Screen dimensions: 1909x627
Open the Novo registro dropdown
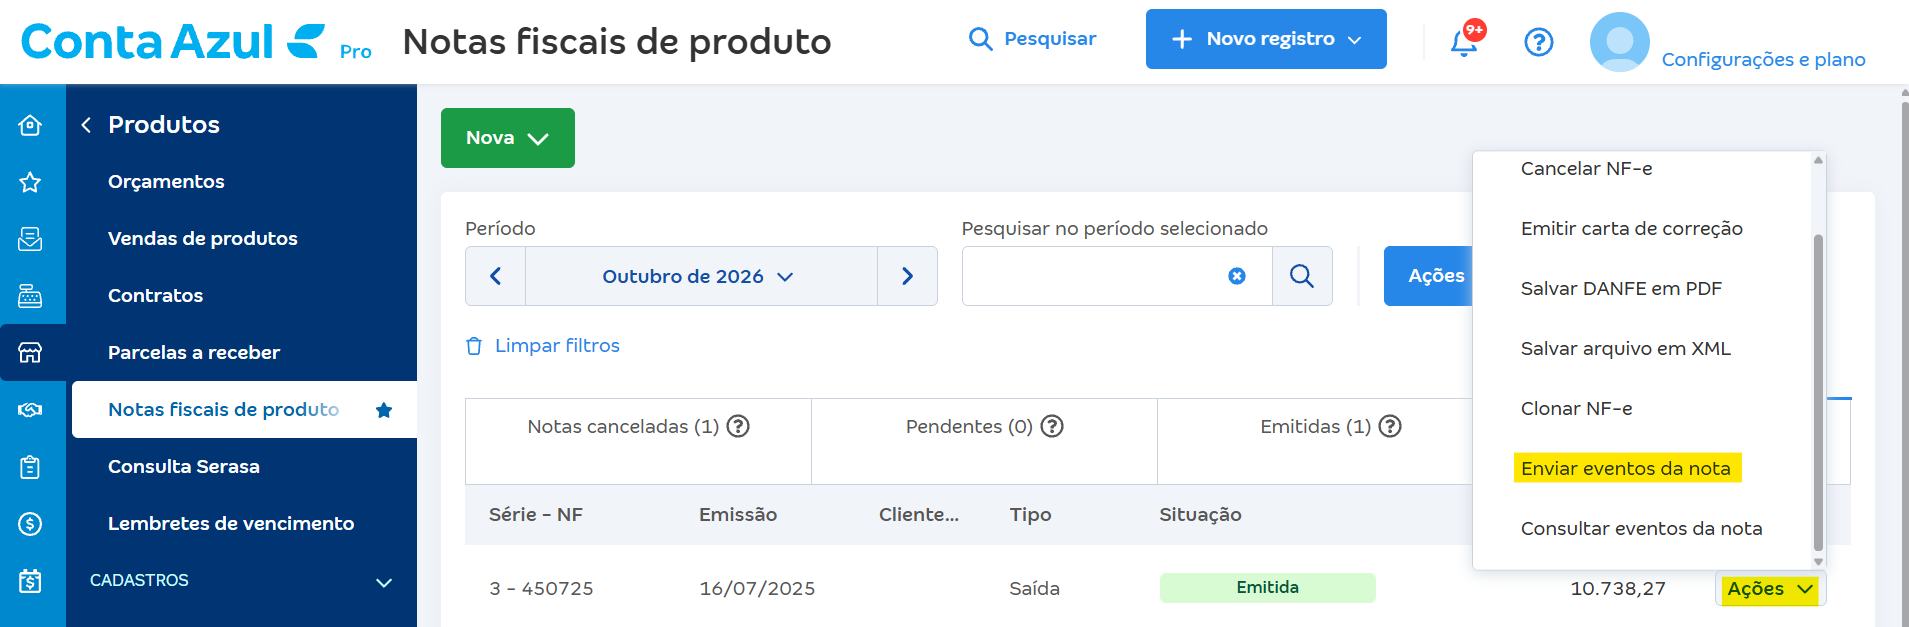(1266, 39)
